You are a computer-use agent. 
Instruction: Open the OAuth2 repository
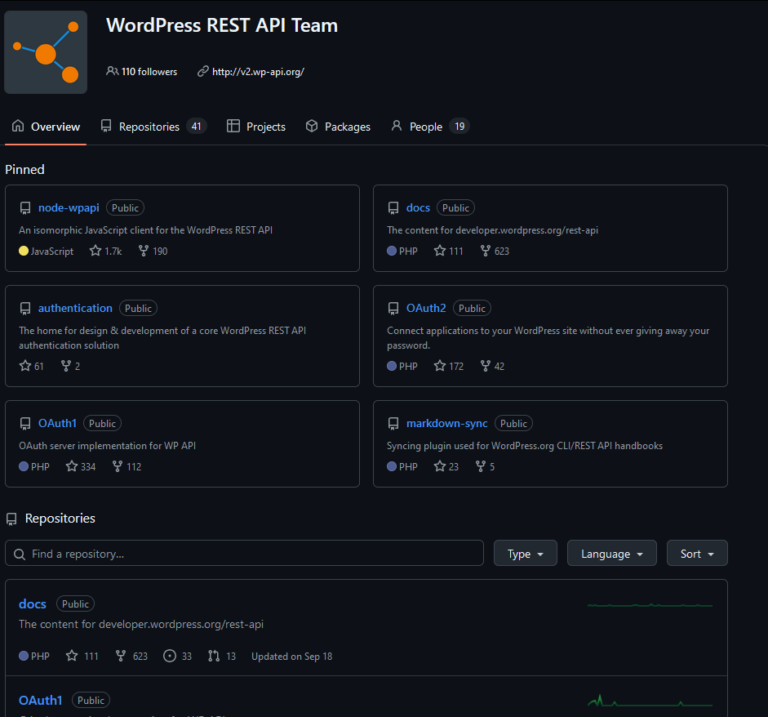click(x=426, y=308)
